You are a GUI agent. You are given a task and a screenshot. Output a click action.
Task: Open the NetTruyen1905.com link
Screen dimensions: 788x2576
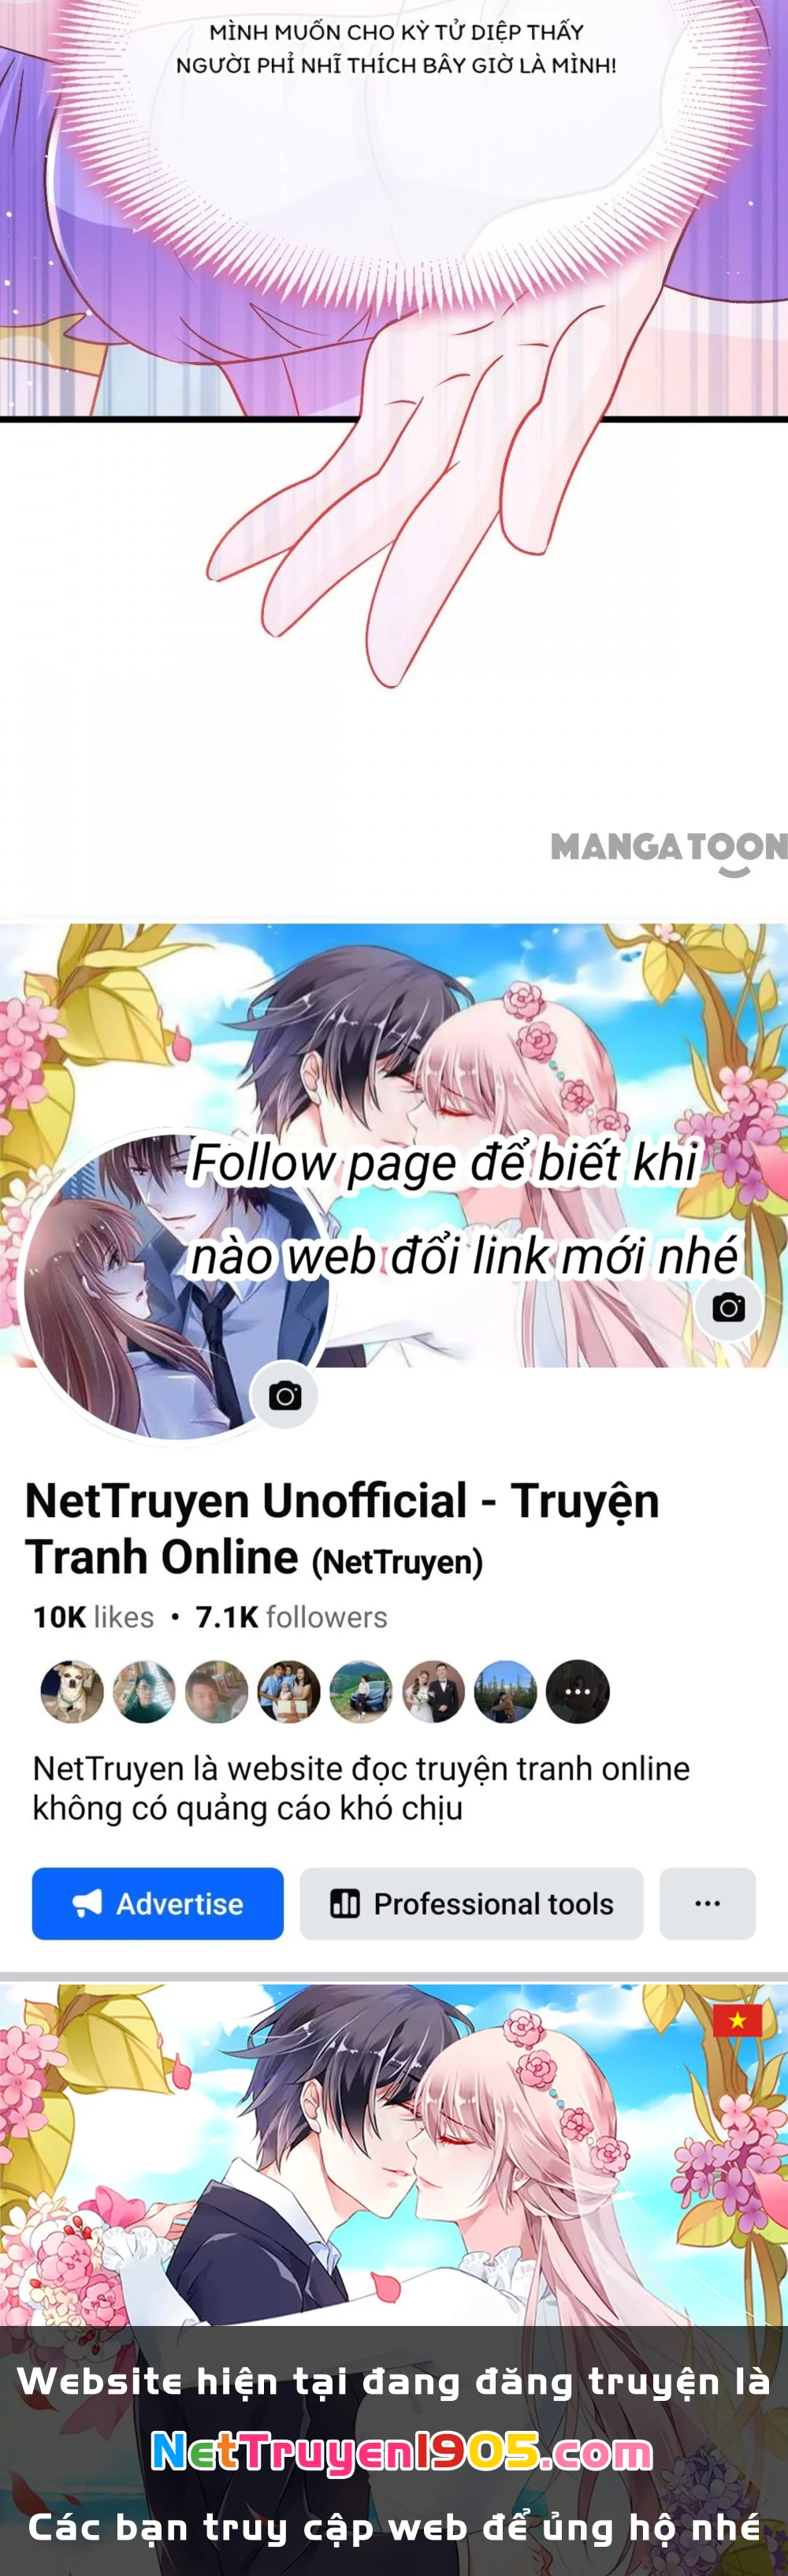pyautogui.click(x=402, y=2451)
